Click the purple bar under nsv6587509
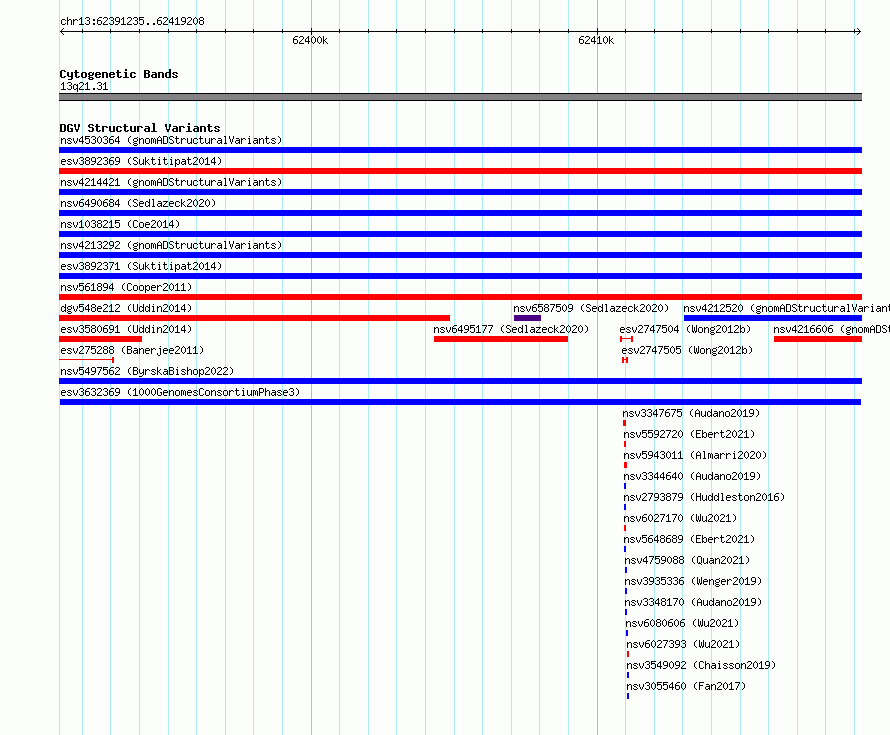 click(x=527, y=318)
